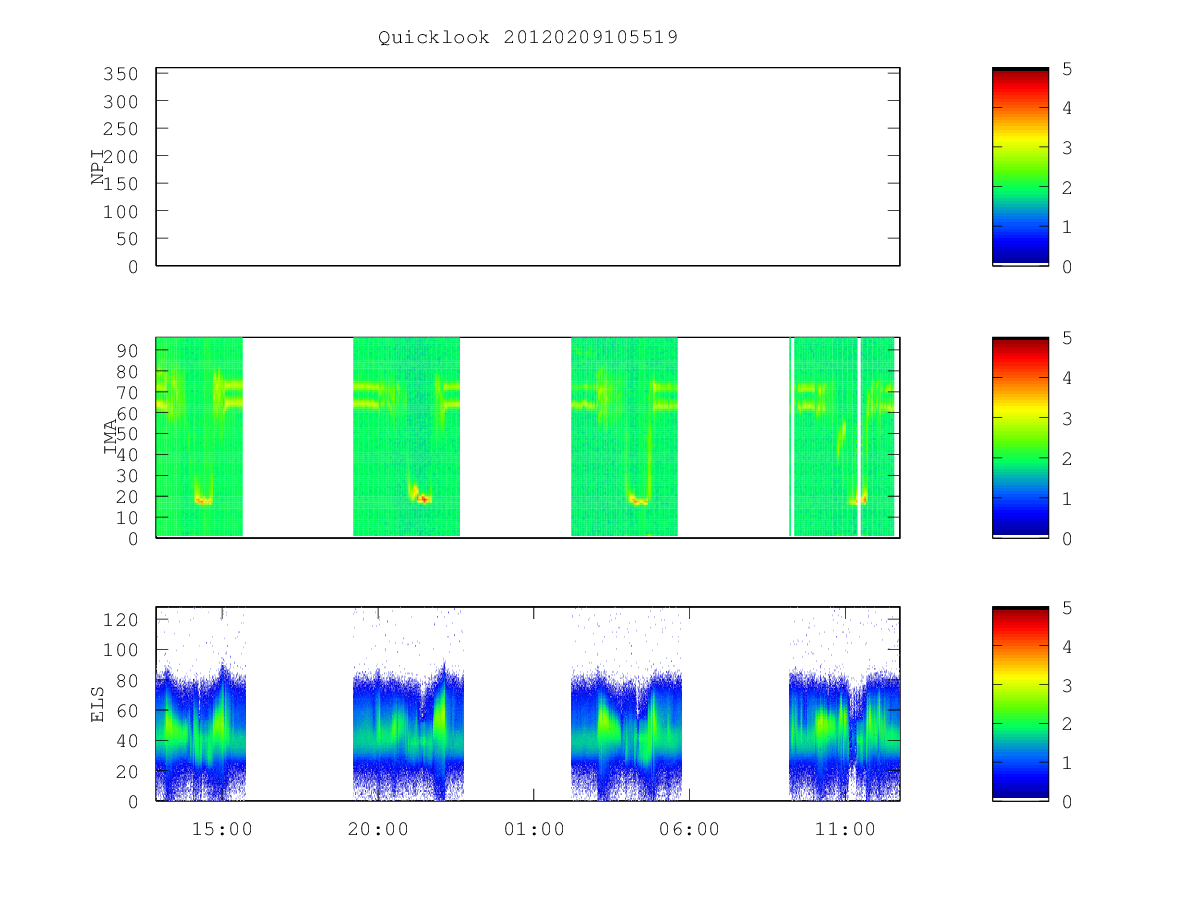Click the empty NPI plot area

tap(528, 167)
